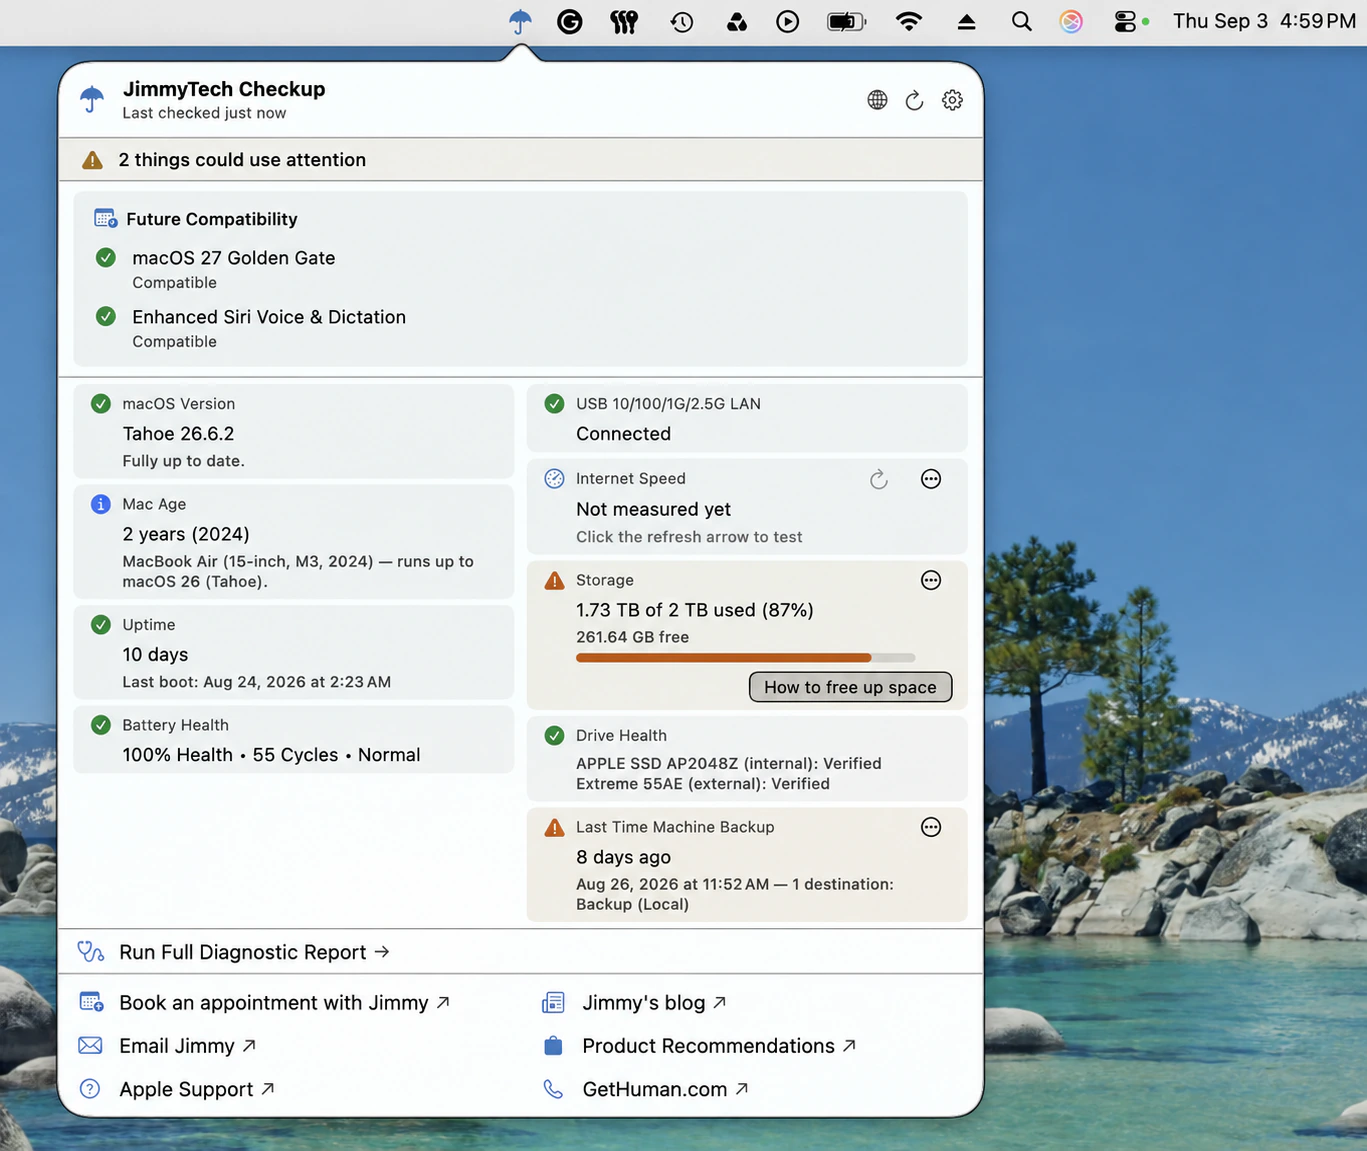This screenshot has height=1151, width=1367.
Task: Click the battery status menu bar icon
Action: point(846,21)
